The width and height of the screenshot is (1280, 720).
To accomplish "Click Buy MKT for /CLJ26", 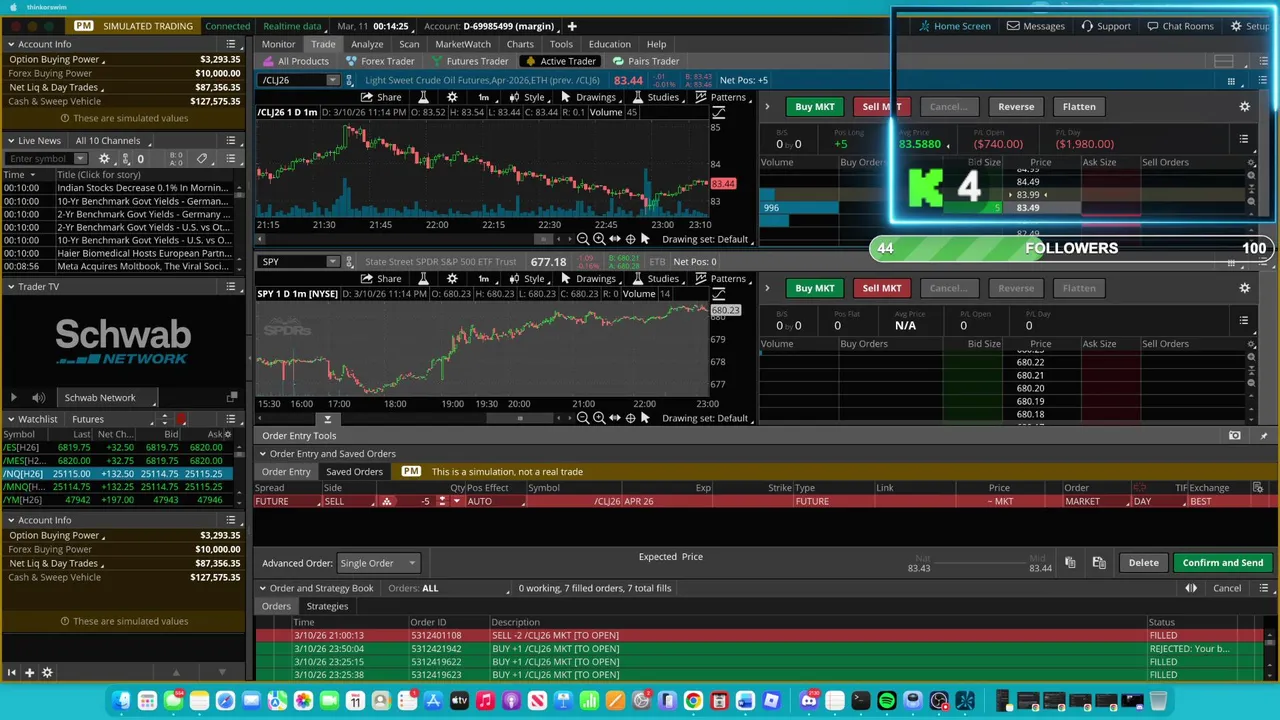I will 814,107.
